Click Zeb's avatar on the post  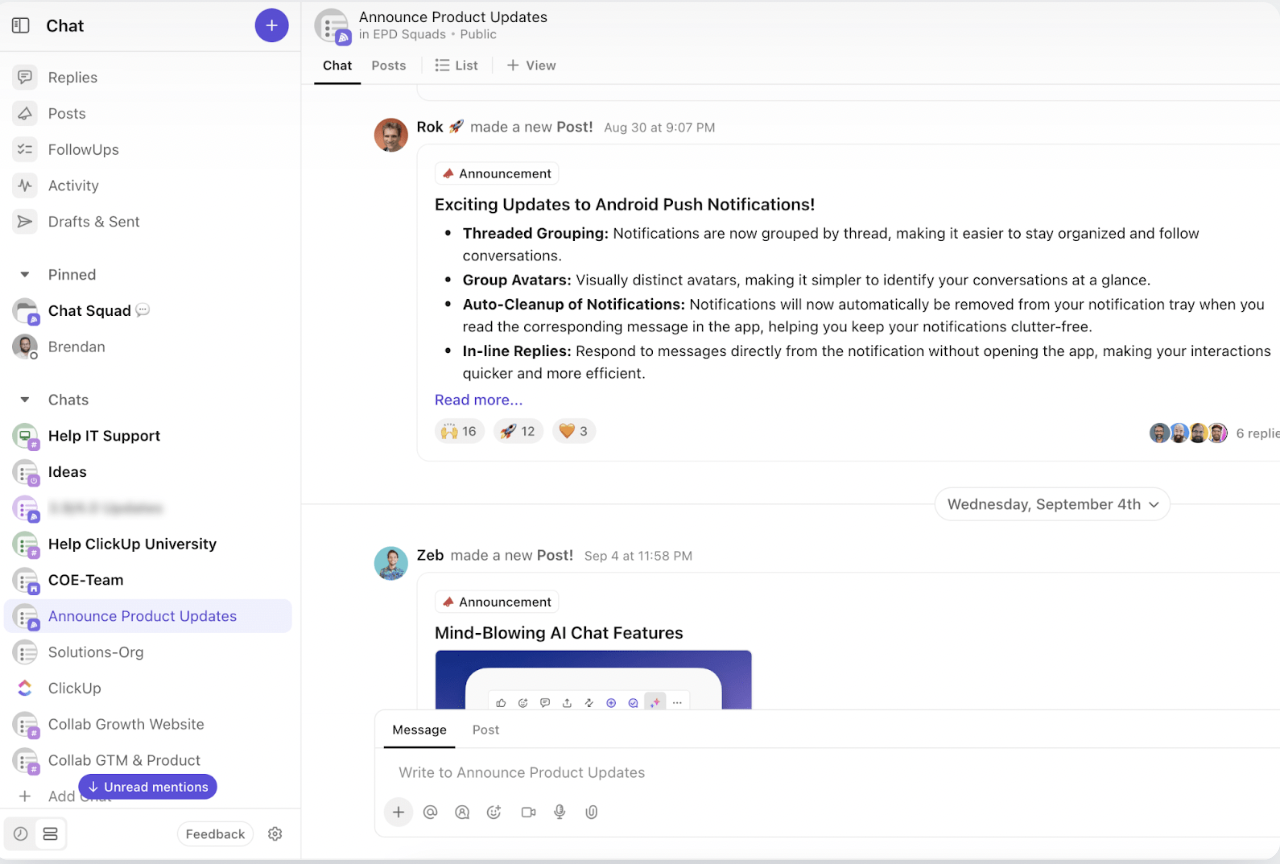(391, 563)
